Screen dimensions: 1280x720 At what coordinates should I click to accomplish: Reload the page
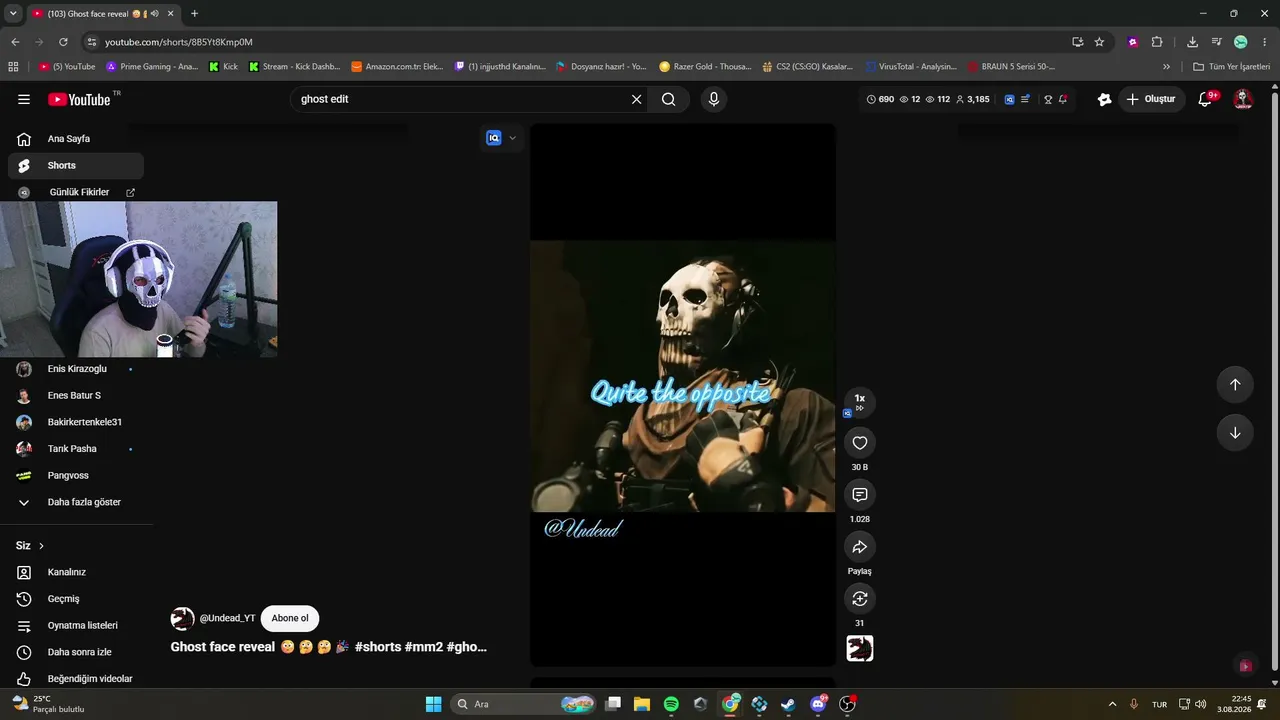[63, 42]
